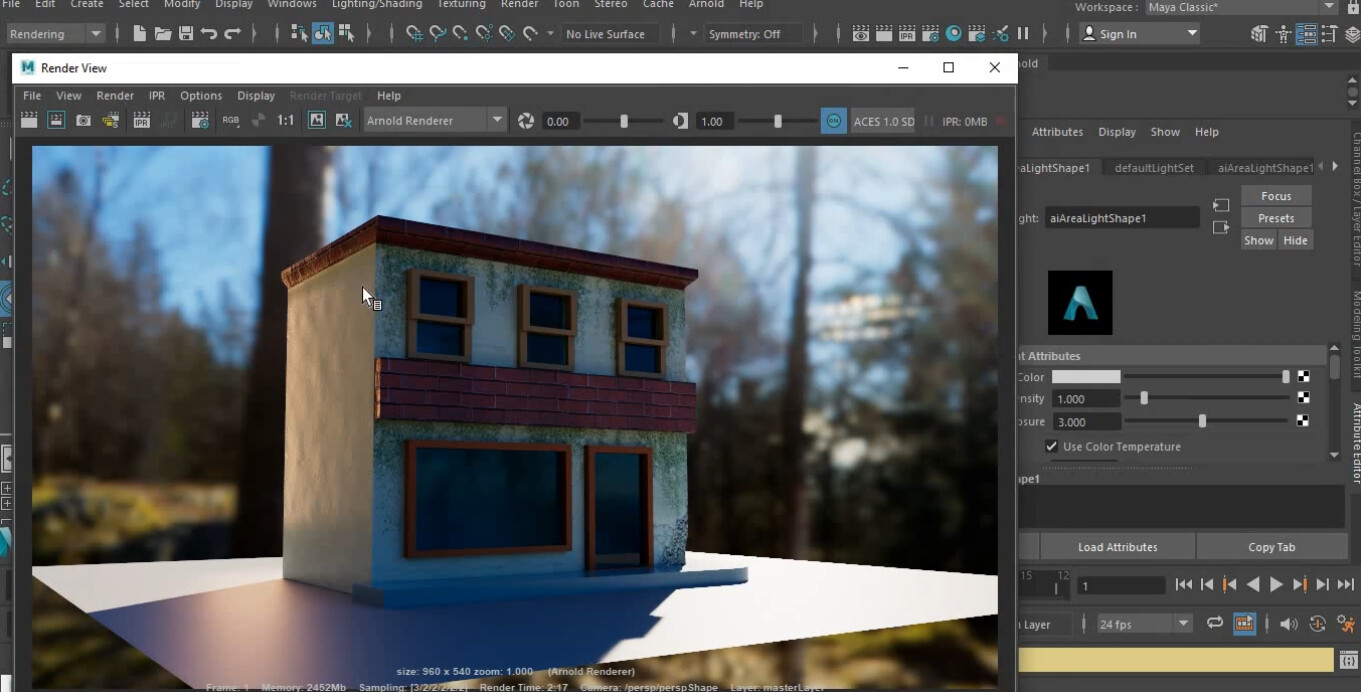Screen dimensions: 1361x692
Task: Click the aiAreaLightShape1 name field
Action: tap(1122, 218)
